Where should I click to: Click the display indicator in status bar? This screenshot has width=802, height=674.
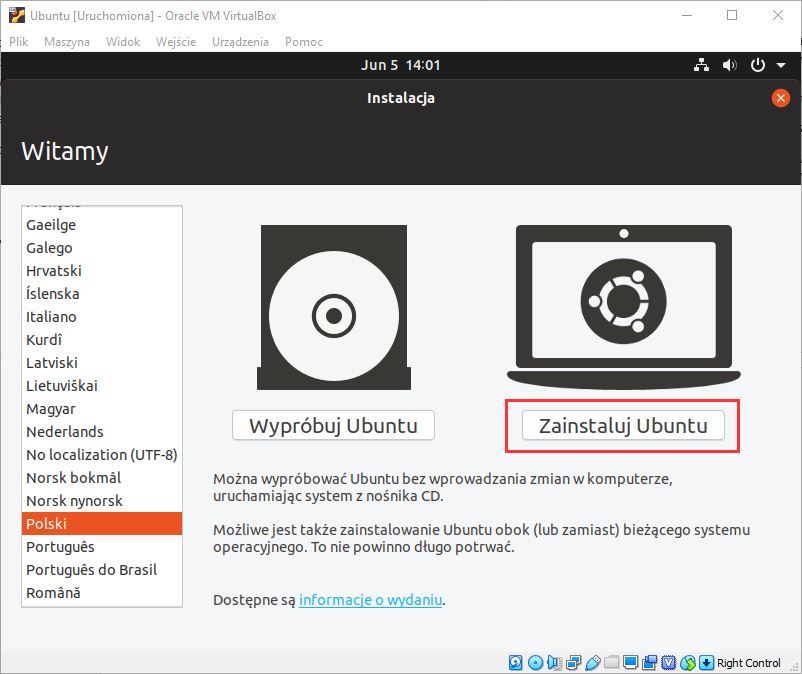point(630,663)
